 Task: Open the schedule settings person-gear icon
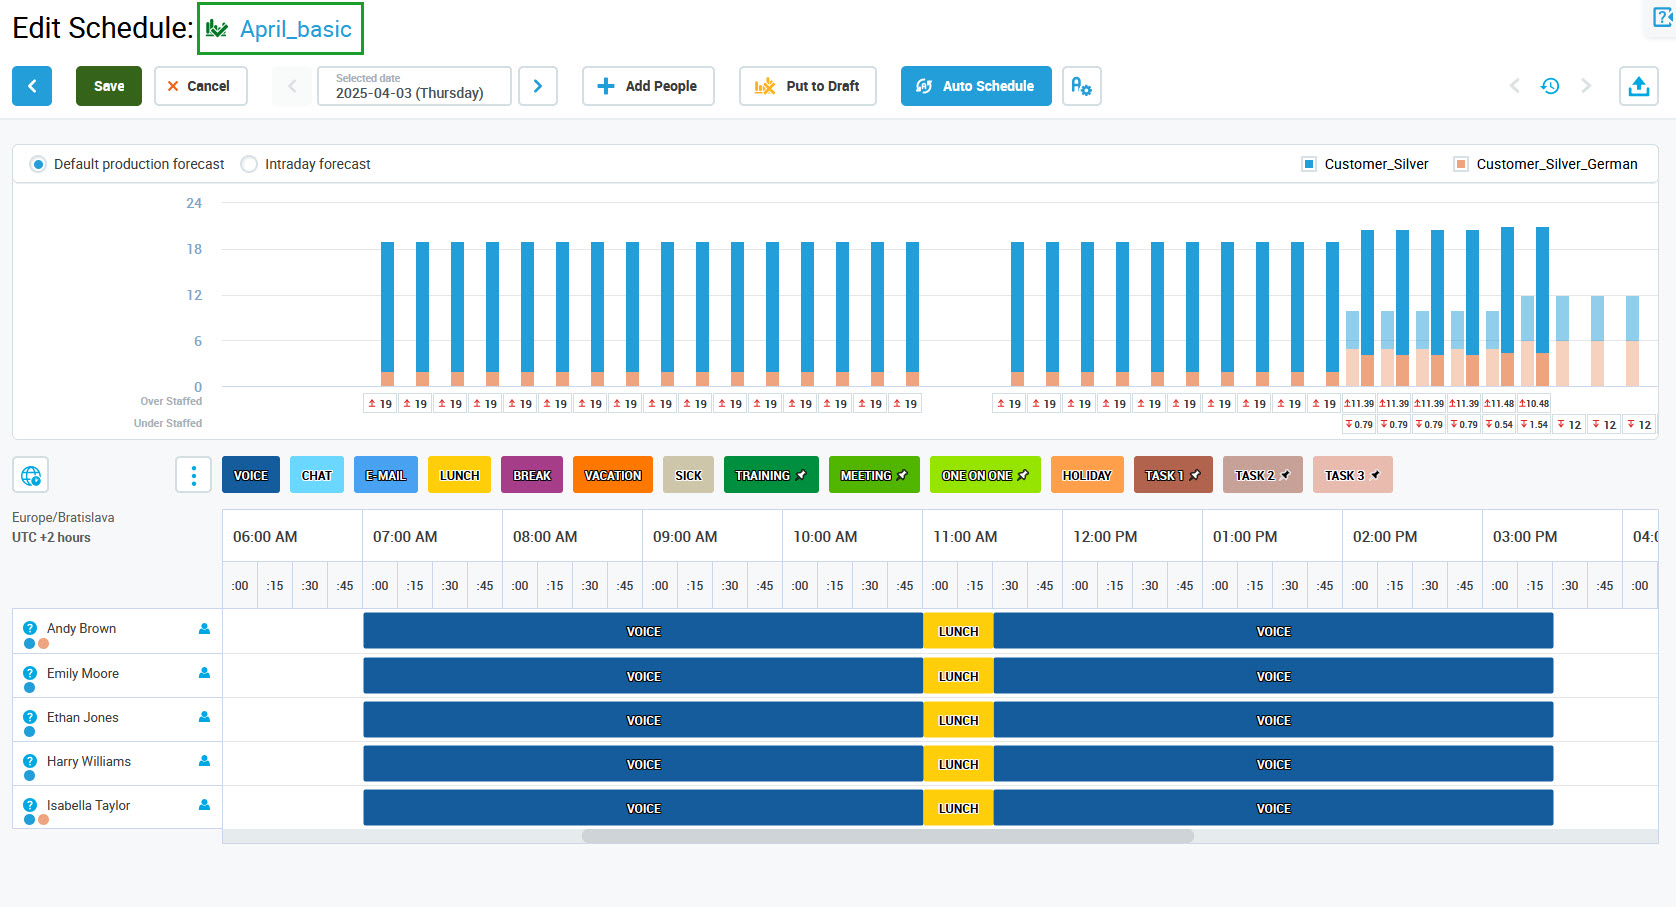1081,86
